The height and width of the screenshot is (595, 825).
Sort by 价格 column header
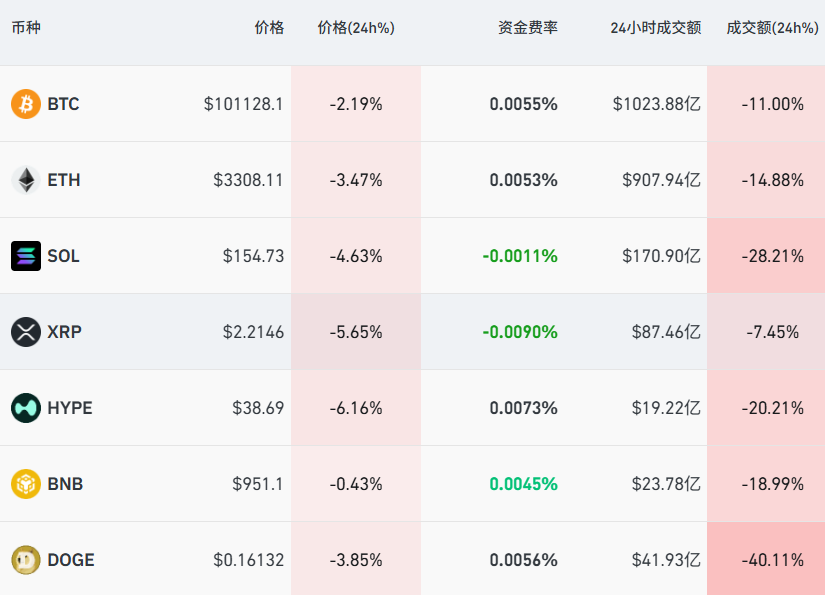pyautogui.click(x=269, y=28)
